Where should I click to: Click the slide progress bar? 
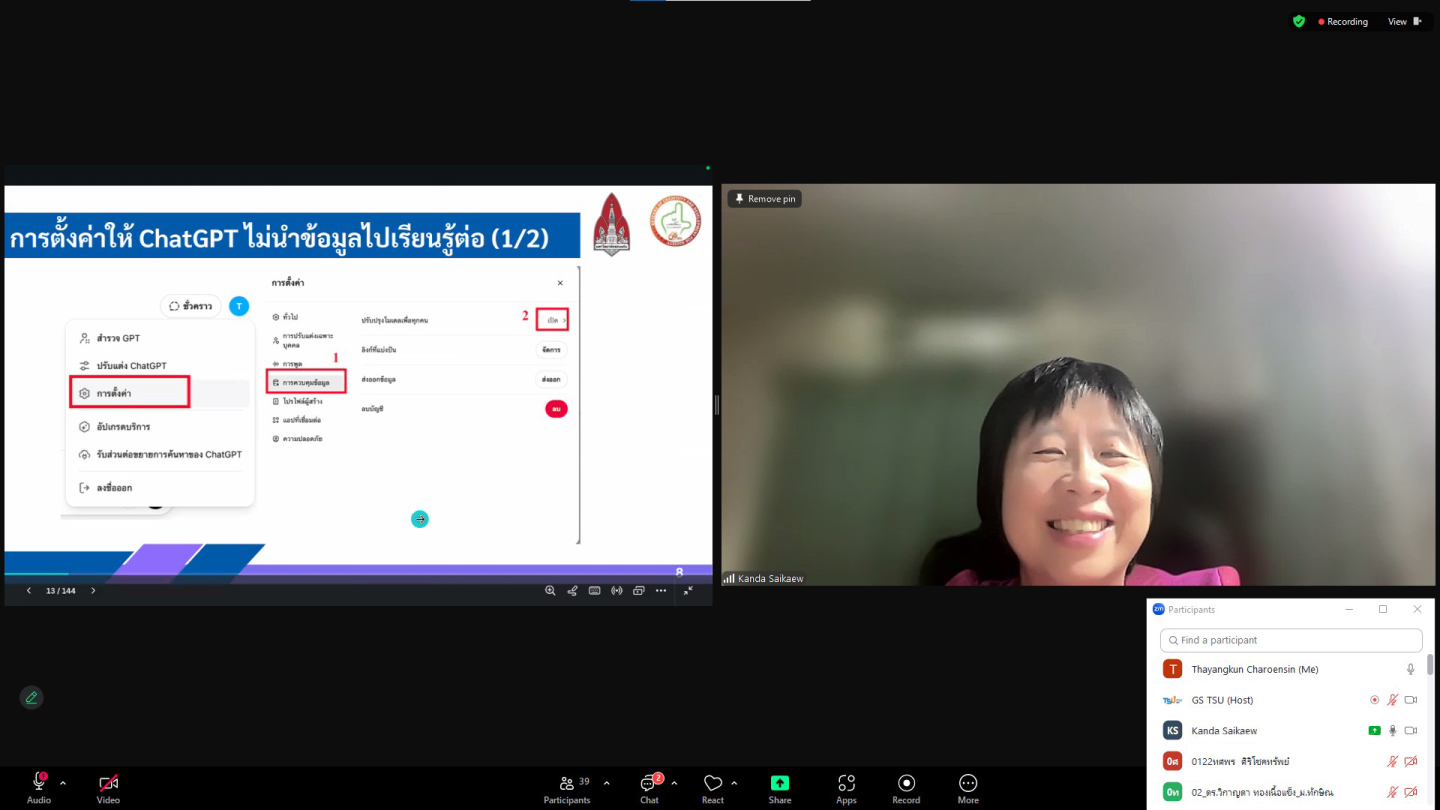[358, 575]
